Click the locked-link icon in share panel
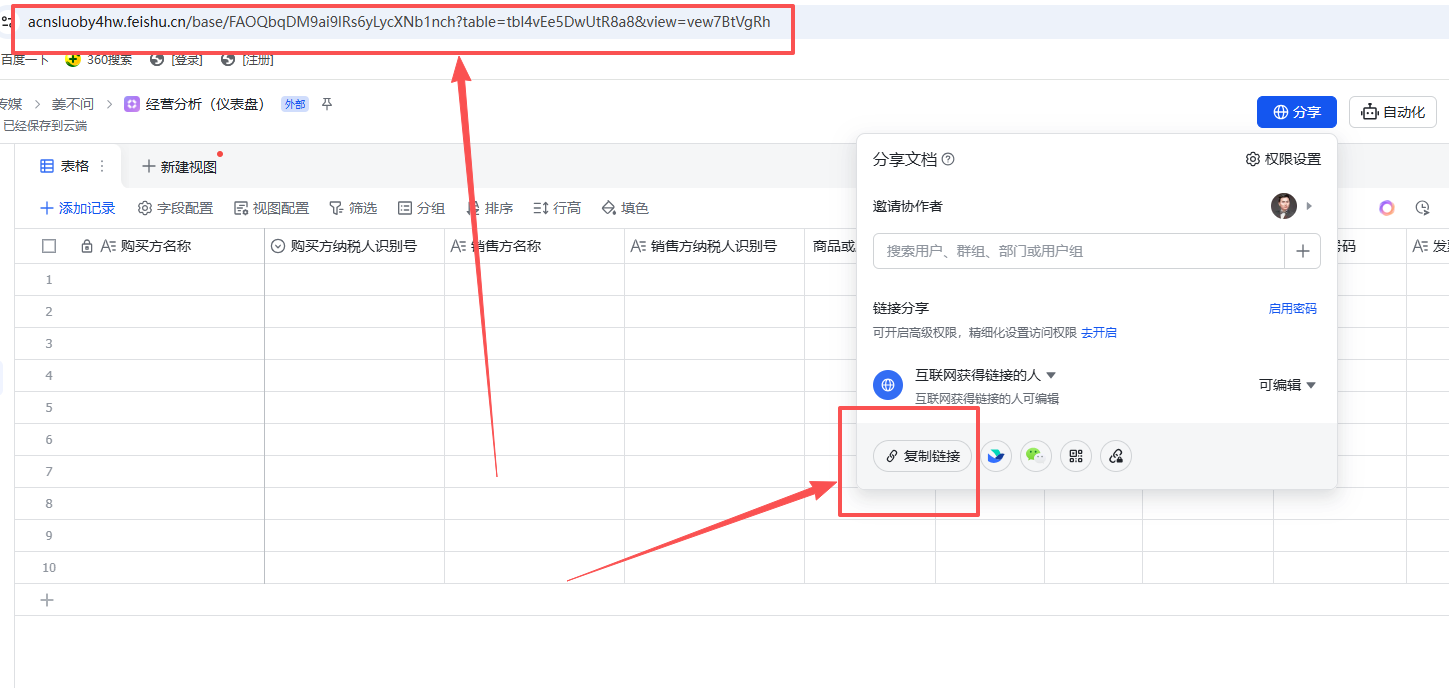This screenshot has height=688, width=1449. coord(1116,456)
